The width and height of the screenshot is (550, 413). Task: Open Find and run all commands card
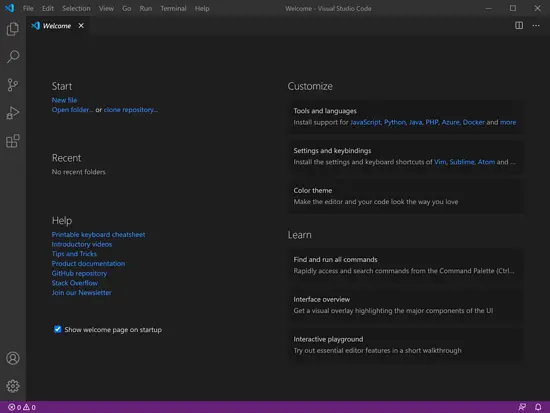406,265
